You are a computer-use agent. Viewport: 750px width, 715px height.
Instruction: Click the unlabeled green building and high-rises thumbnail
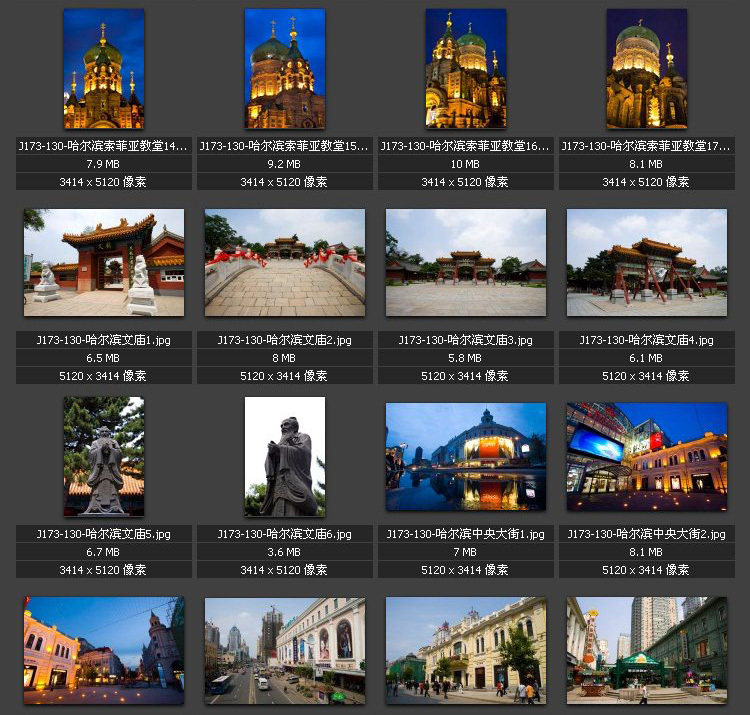click(x=647, y=650)
